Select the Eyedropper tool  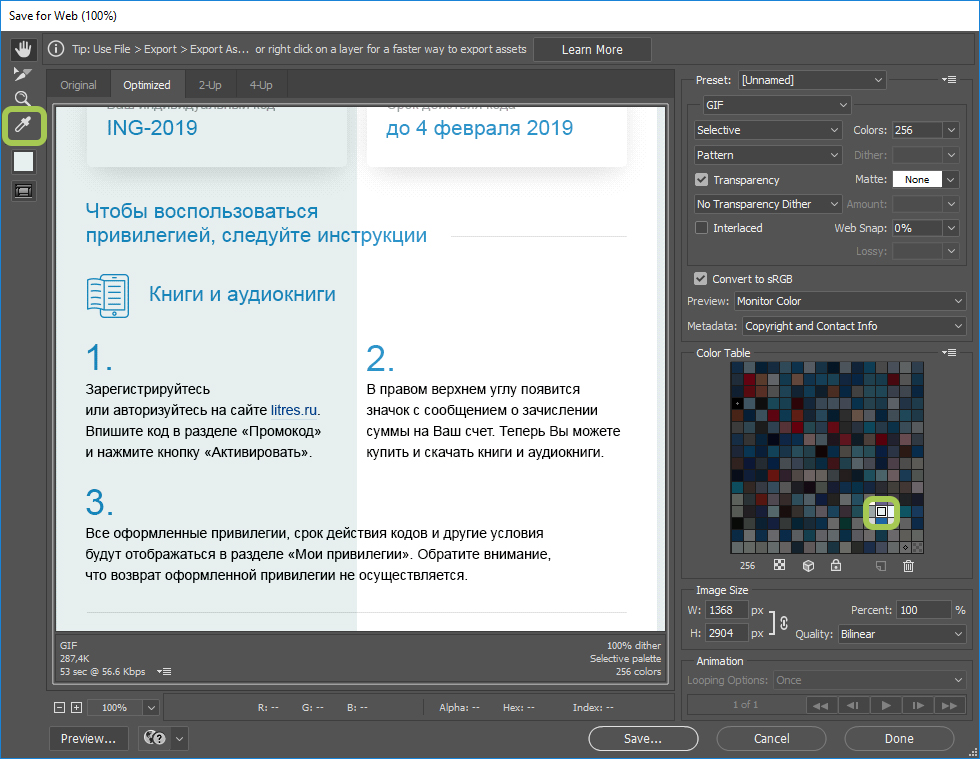(x=24, y=126)
